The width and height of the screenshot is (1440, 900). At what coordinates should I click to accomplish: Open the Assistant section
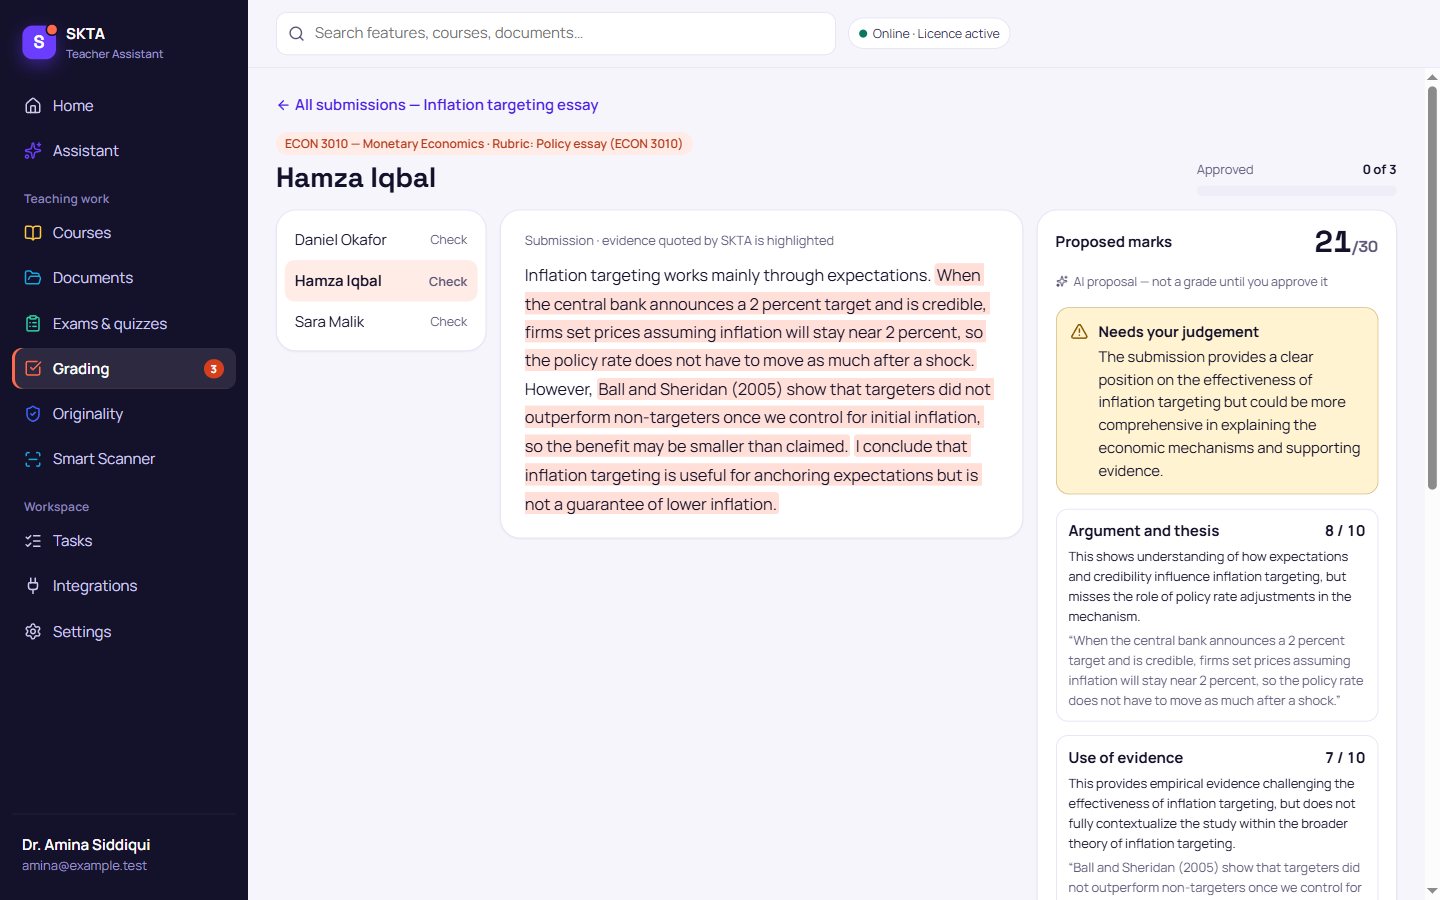pos(124,151)
